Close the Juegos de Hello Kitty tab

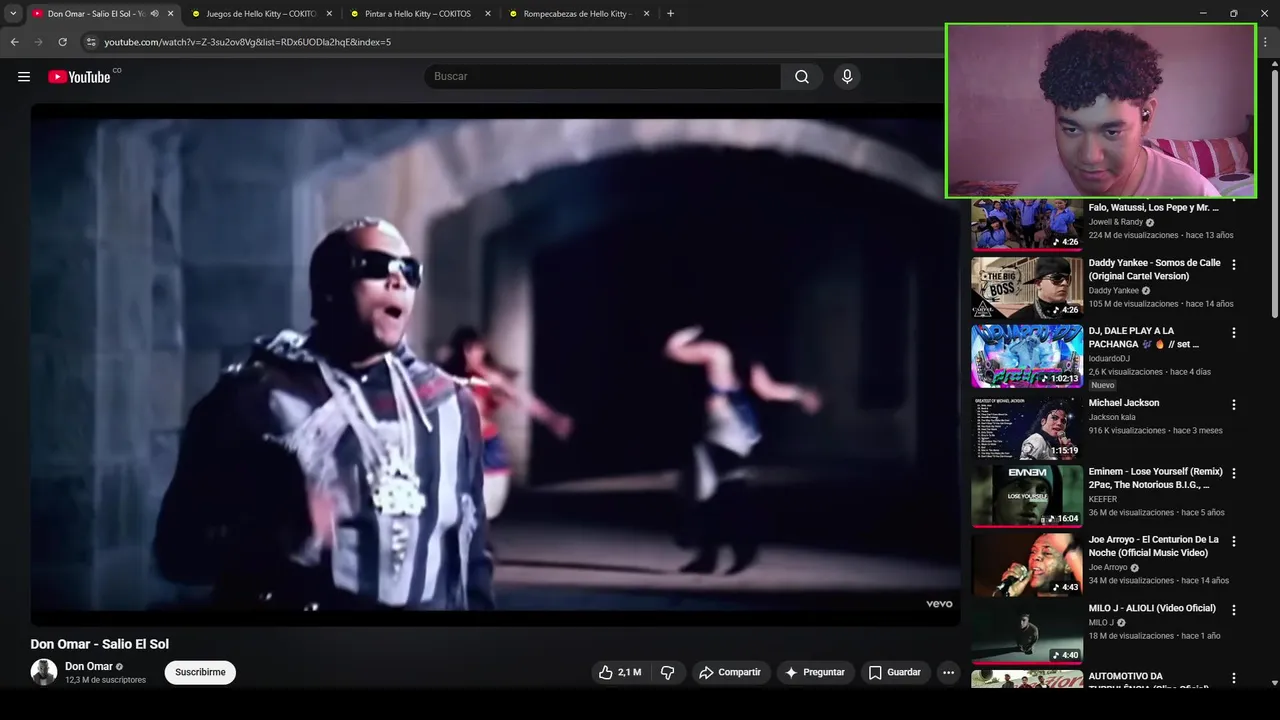[329, 14]
